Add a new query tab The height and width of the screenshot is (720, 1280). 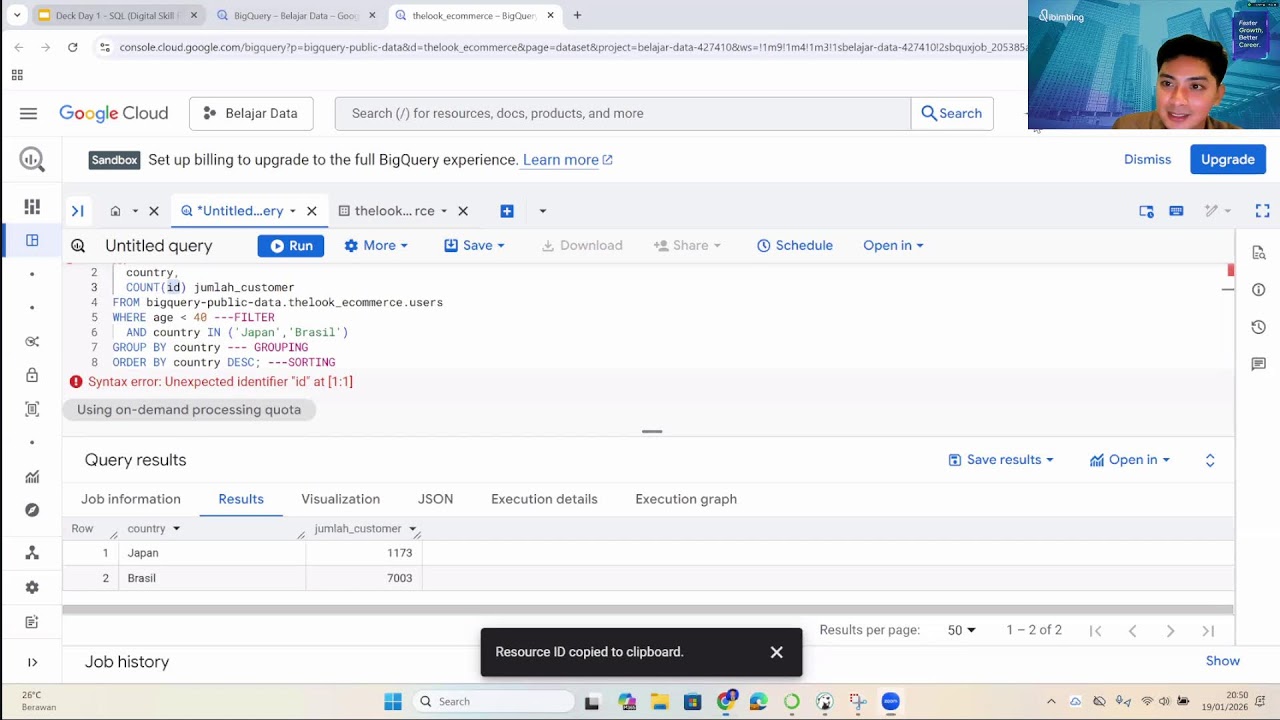[507, 211]
